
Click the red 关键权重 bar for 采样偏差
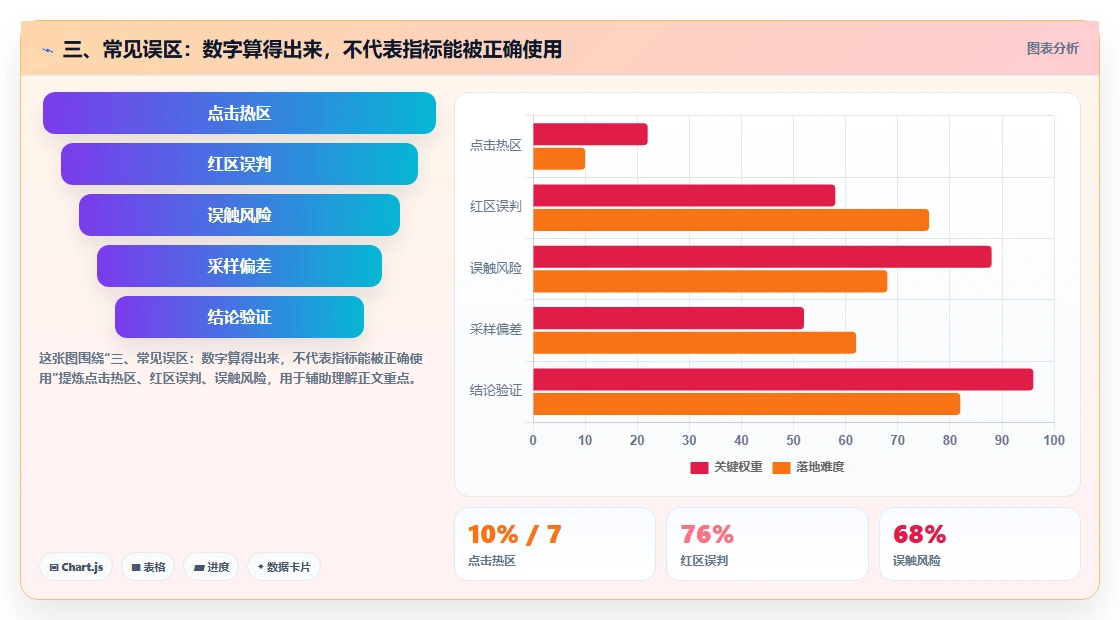pyautogui.click(x=669, y=319)
